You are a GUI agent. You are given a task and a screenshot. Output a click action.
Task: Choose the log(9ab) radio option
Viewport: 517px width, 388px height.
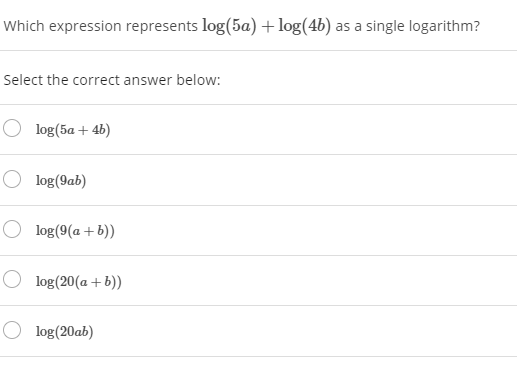12,179
